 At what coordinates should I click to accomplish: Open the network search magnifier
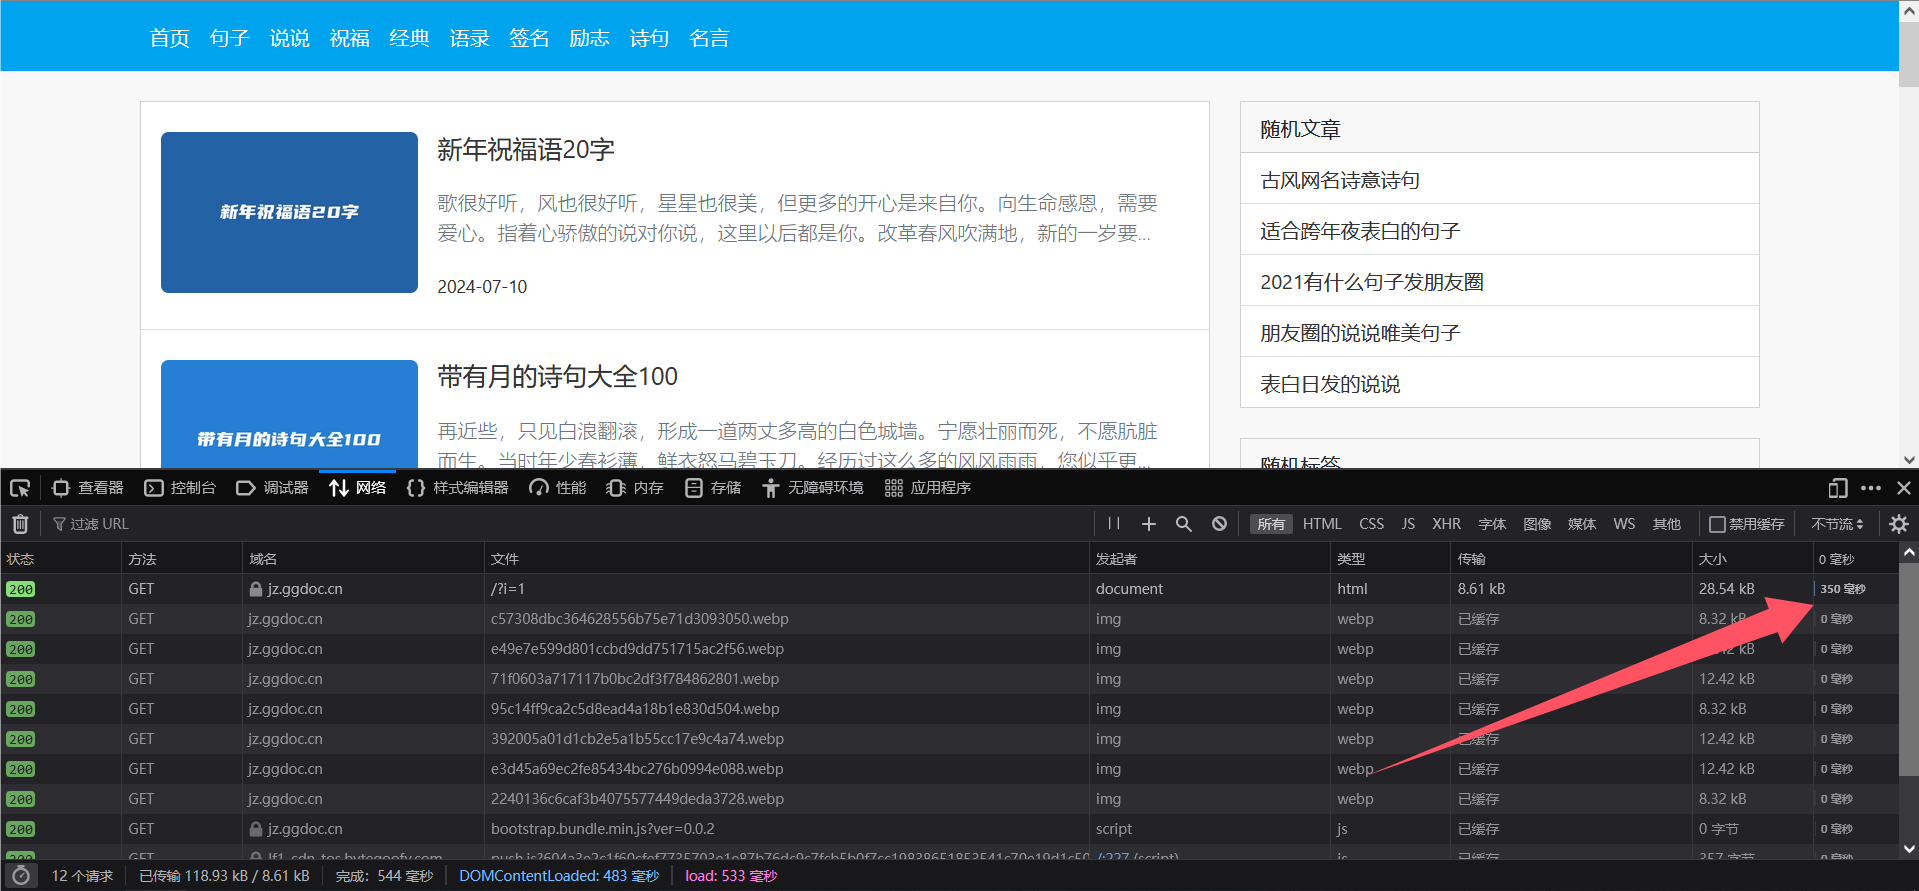tap(1184, 524)
